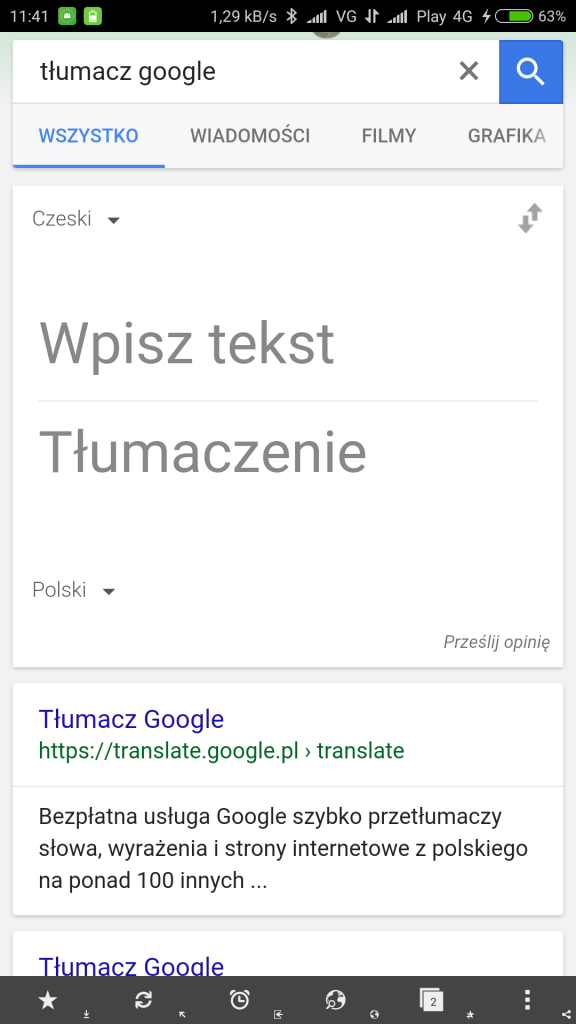Tap the browser logo icon in the toolbar
Image resolution: width=576 pixels, height=1024 pixels.
pyautogui.click(x=335, y=999)
